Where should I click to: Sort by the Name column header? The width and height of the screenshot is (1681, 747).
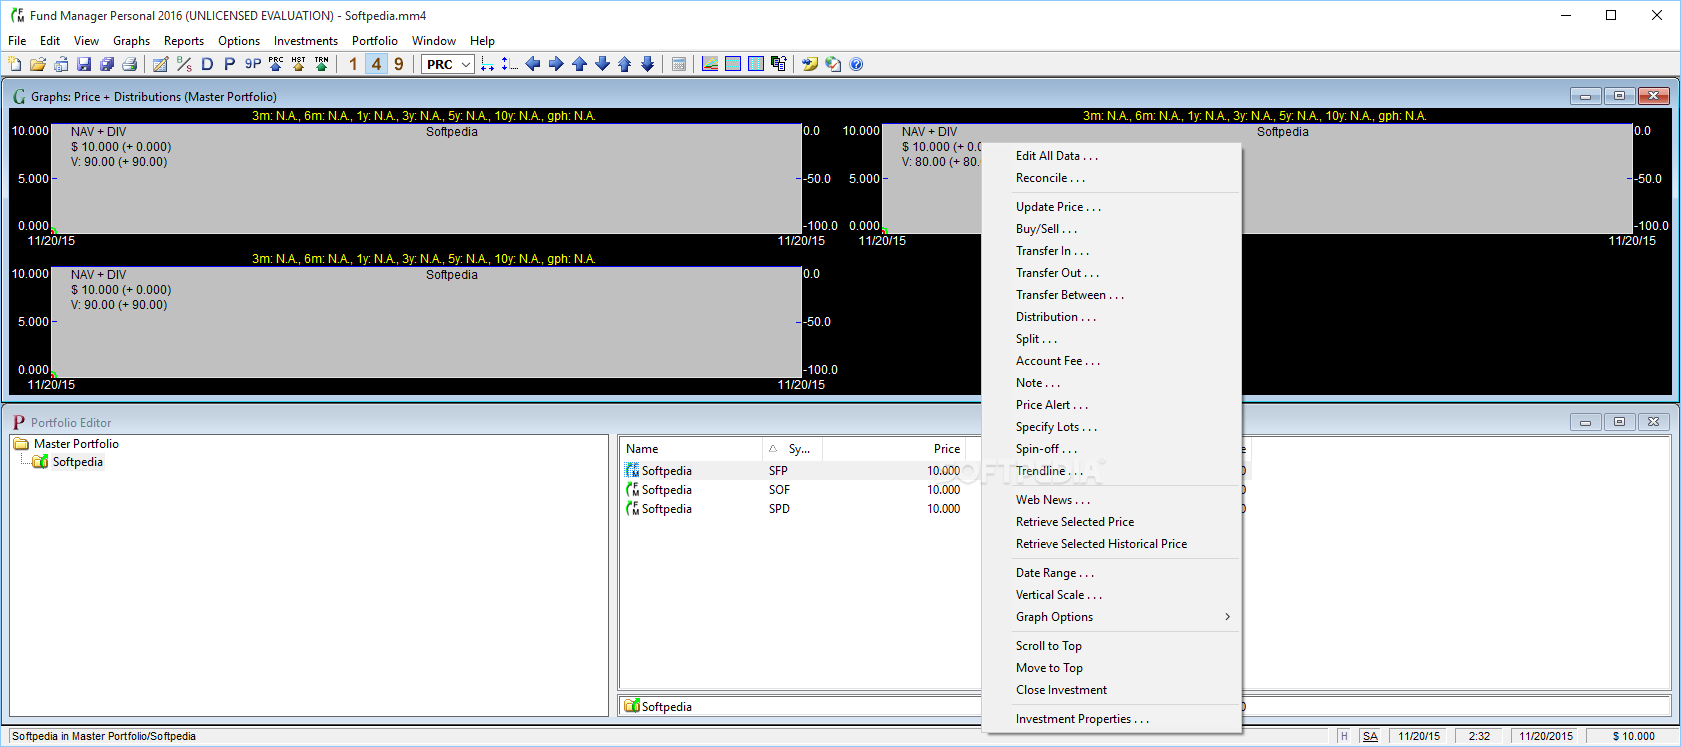click(x=692, y=449)
